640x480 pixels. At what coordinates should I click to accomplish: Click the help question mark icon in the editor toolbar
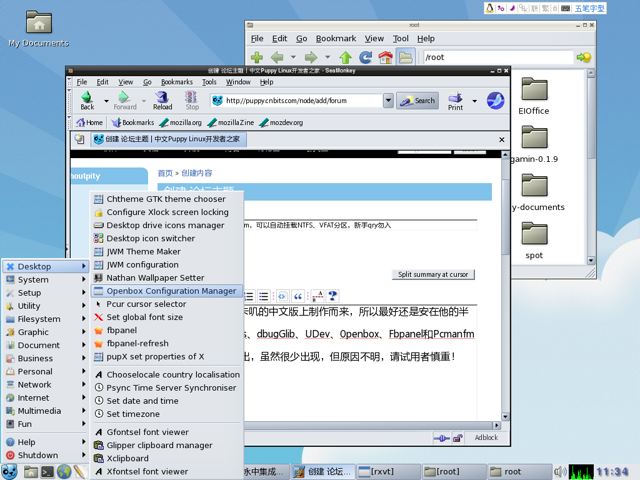coord(333,296)
